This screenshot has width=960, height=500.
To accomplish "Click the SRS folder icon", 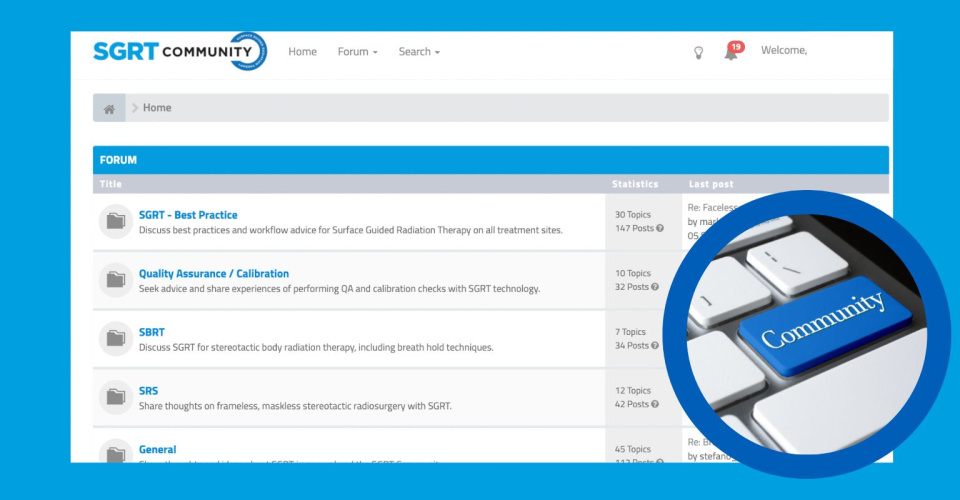I will (116, 397).
